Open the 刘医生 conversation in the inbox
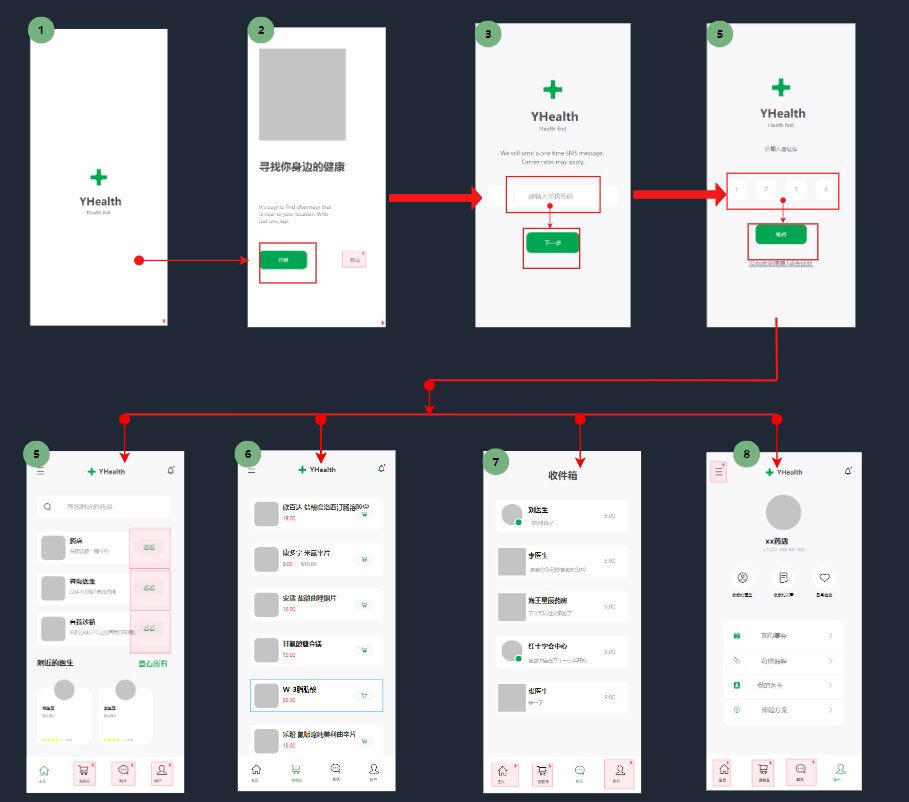The image size is (909, 802). coord(562,516)
